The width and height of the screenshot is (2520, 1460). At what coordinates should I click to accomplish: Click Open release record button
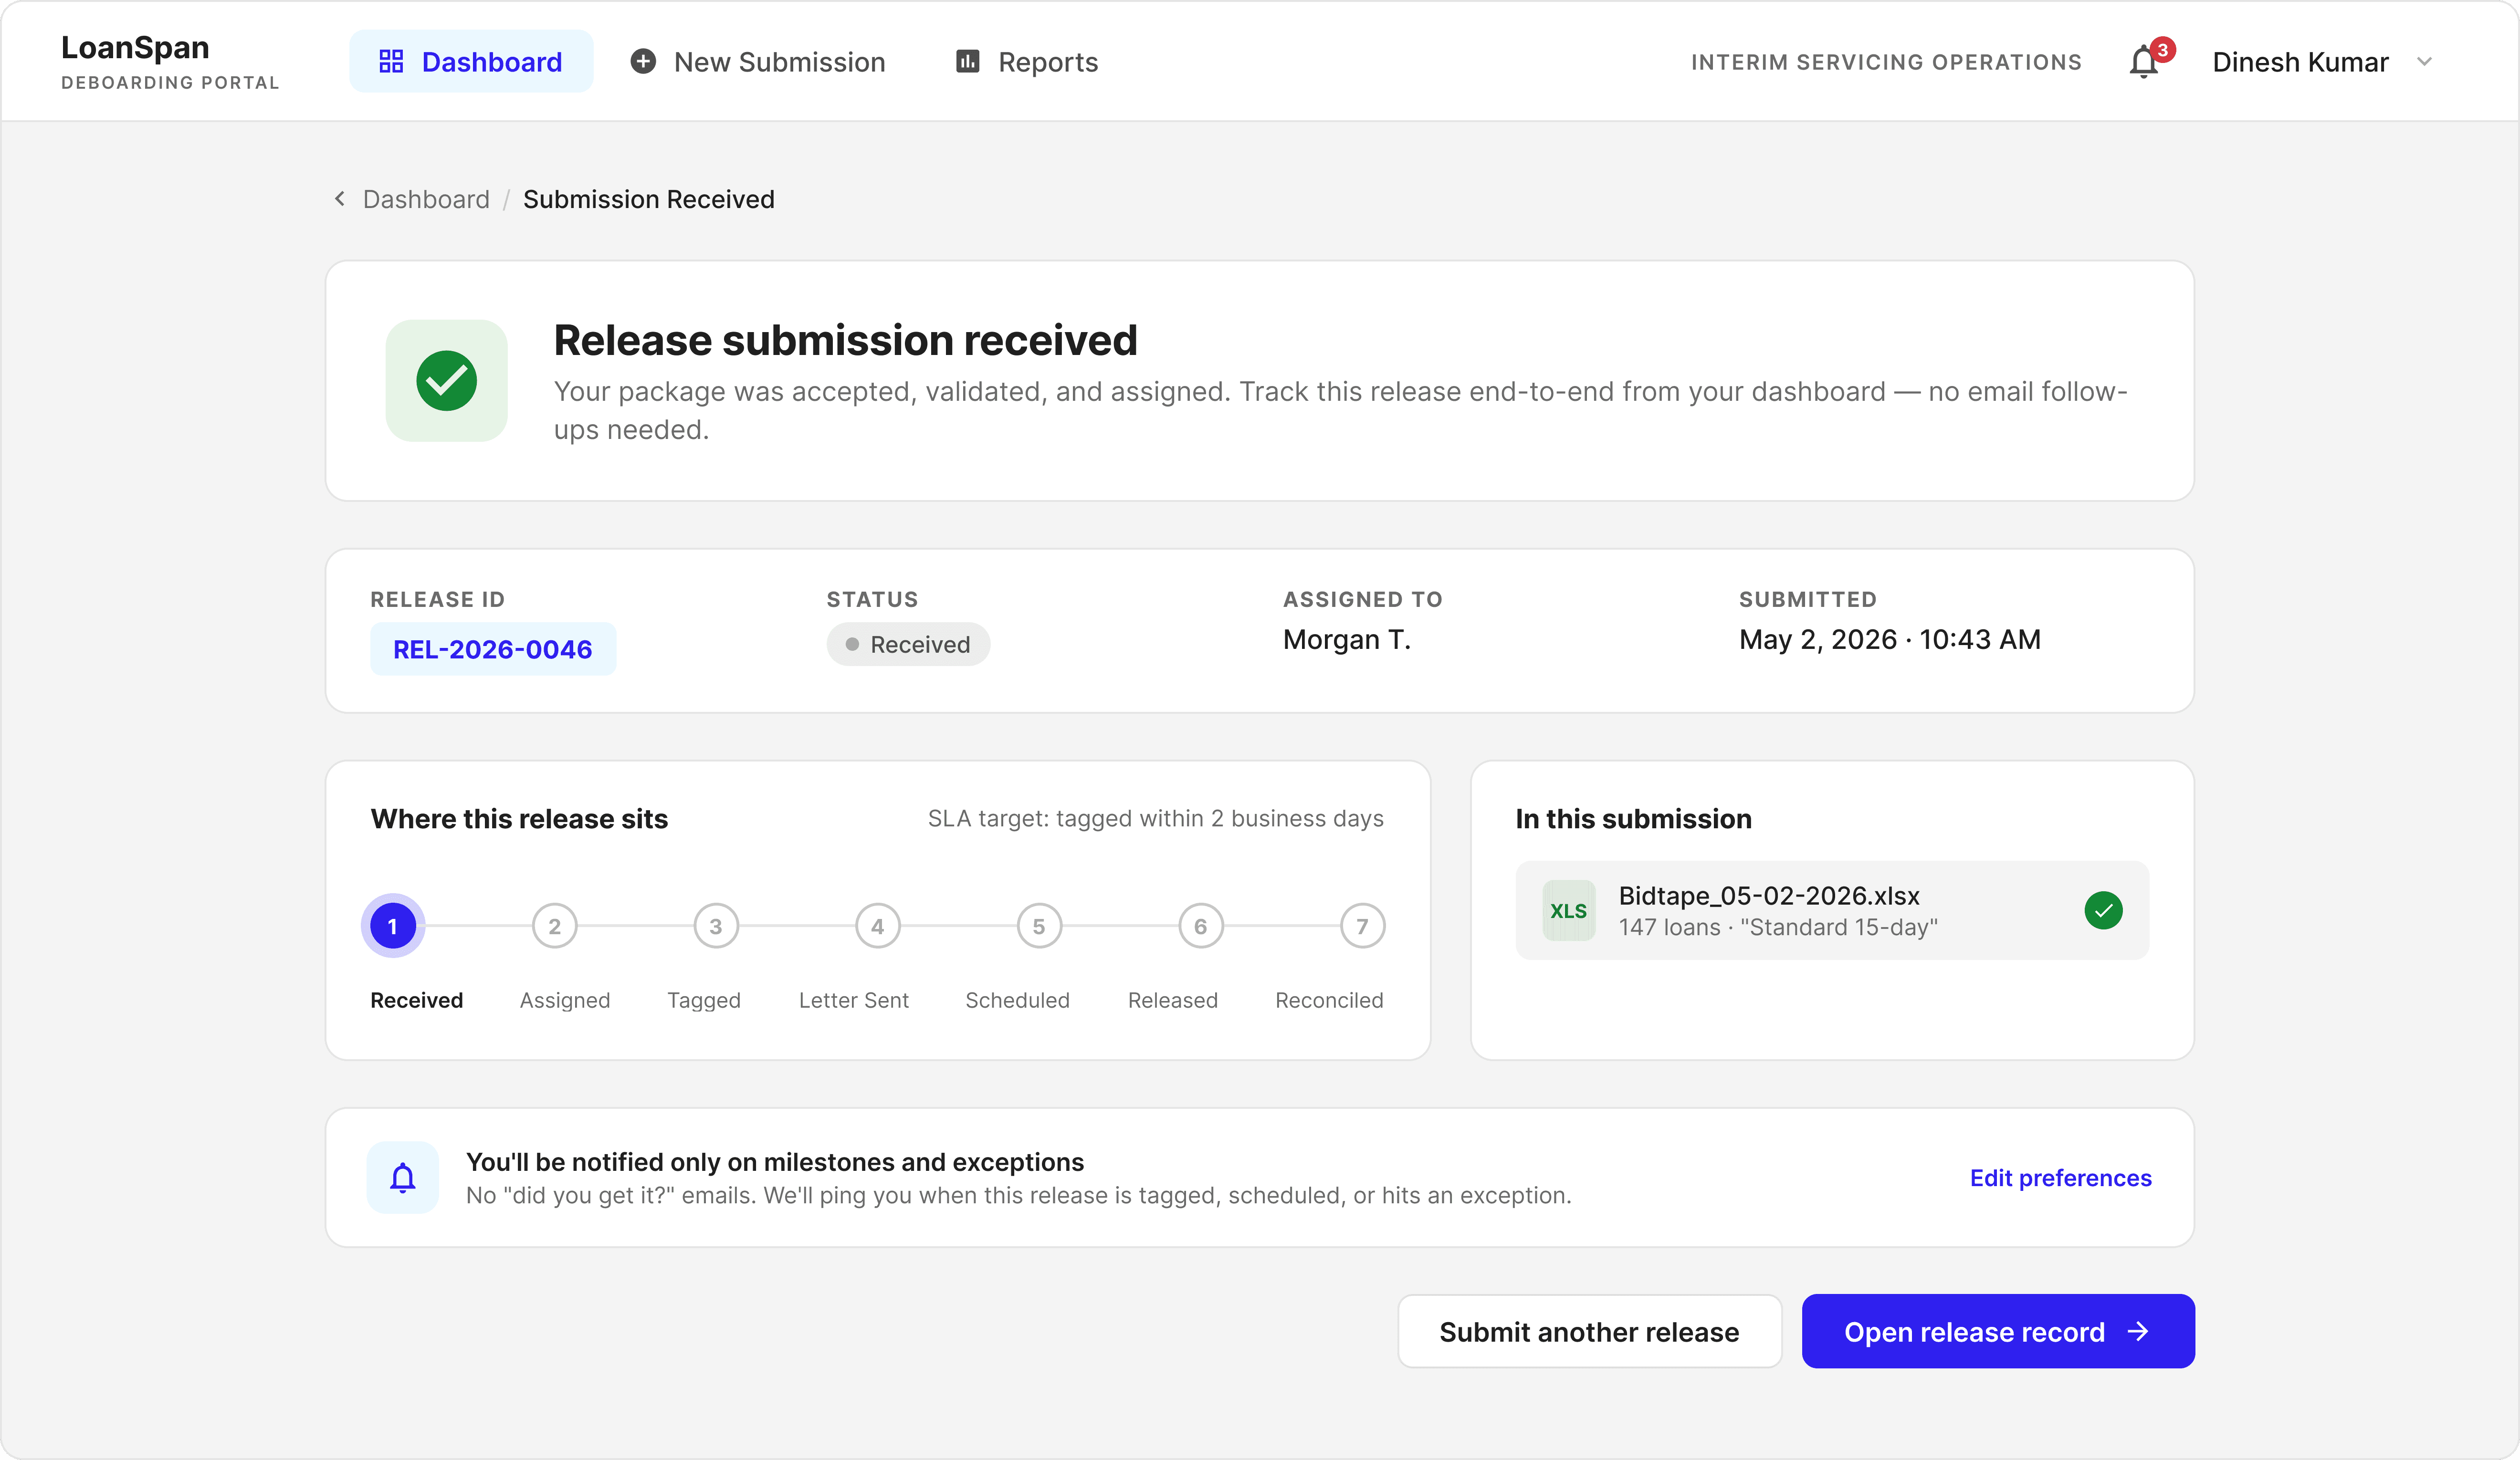point(1998,1331)
